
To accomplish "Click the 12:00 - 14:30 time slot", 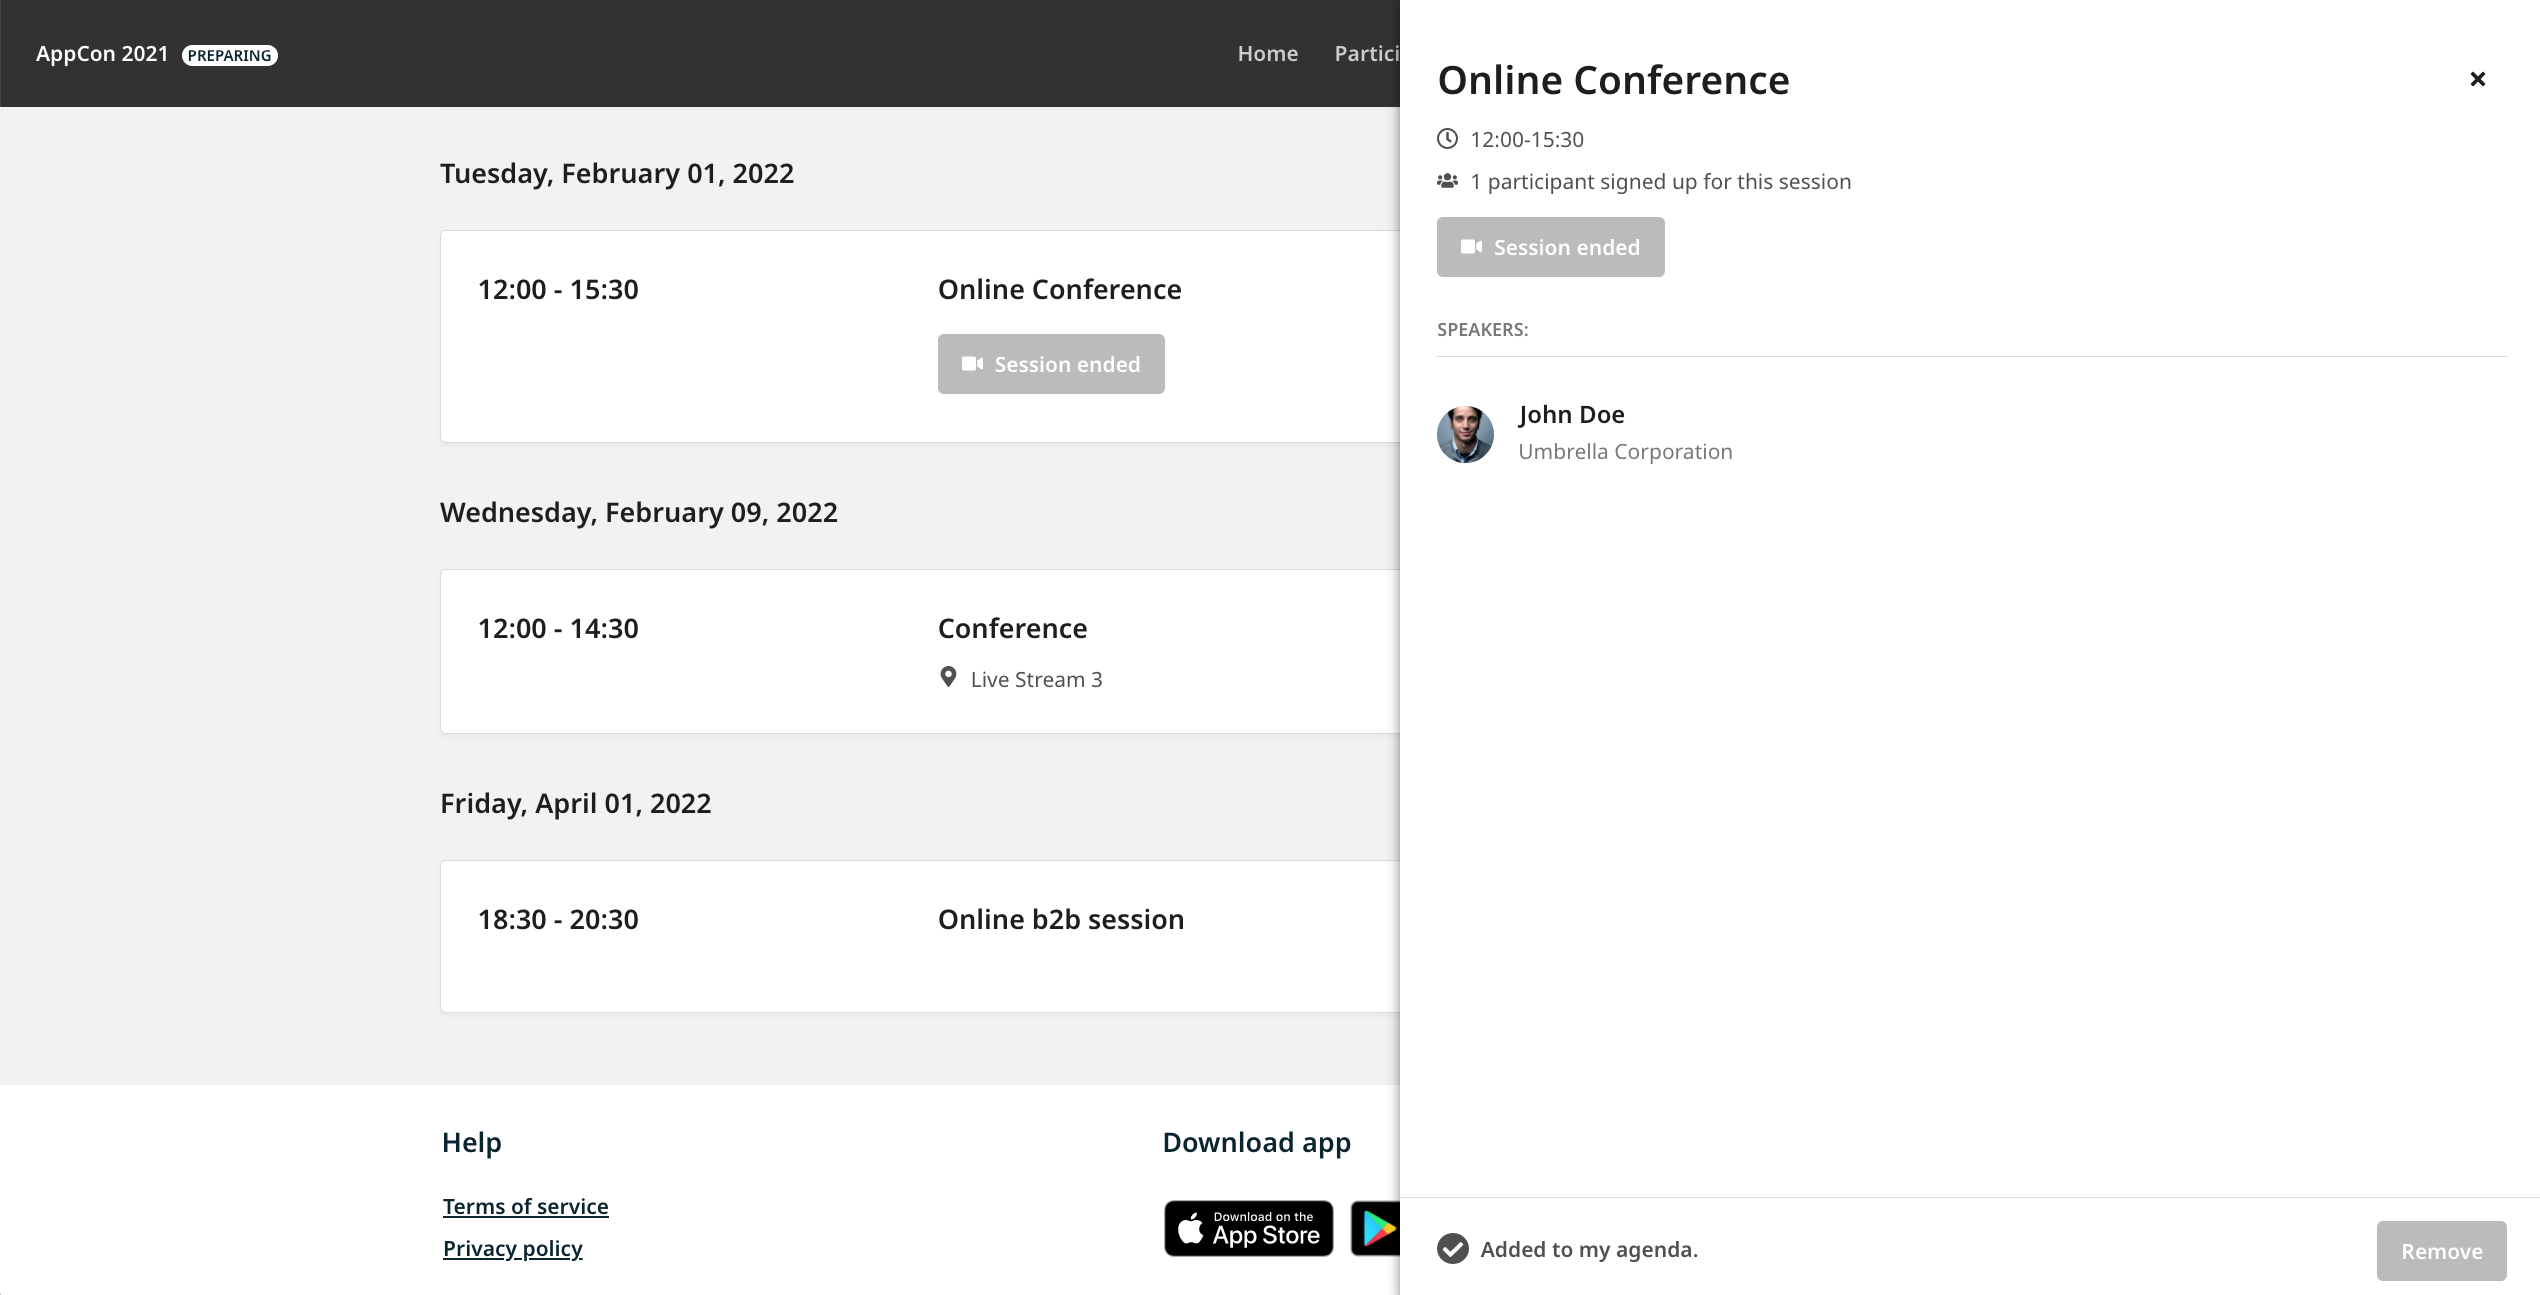I will click(558, 628).
